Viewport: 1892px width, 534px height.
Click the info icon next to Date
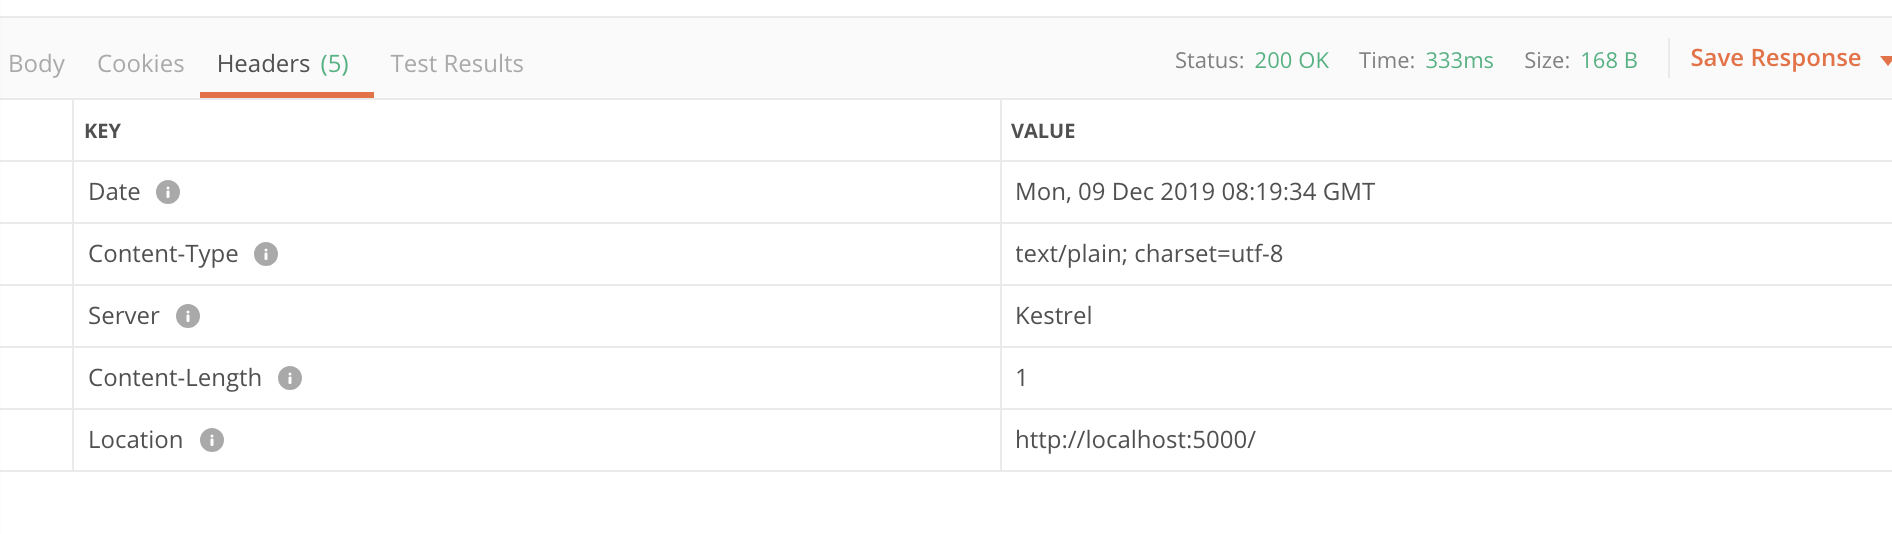(168, 192)
